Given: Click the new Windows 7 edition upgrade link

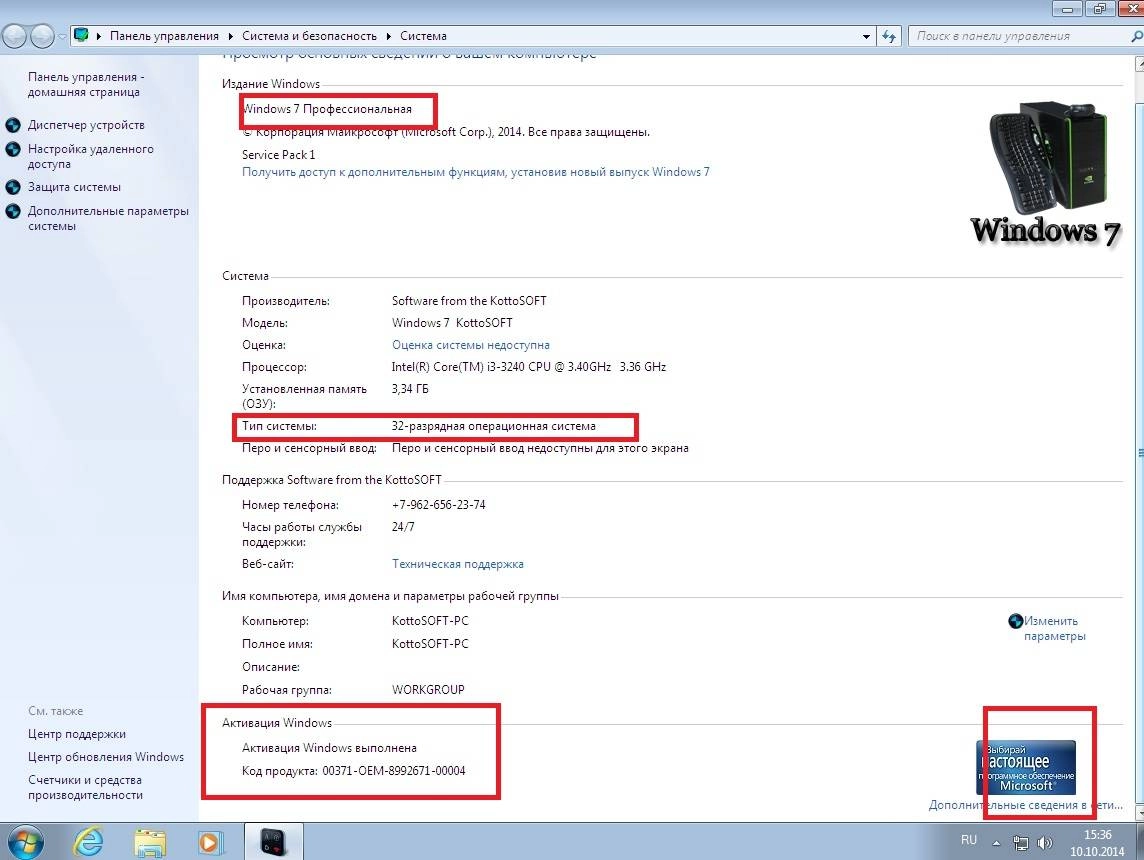Looking at the screenshot, I should point(476,172).
